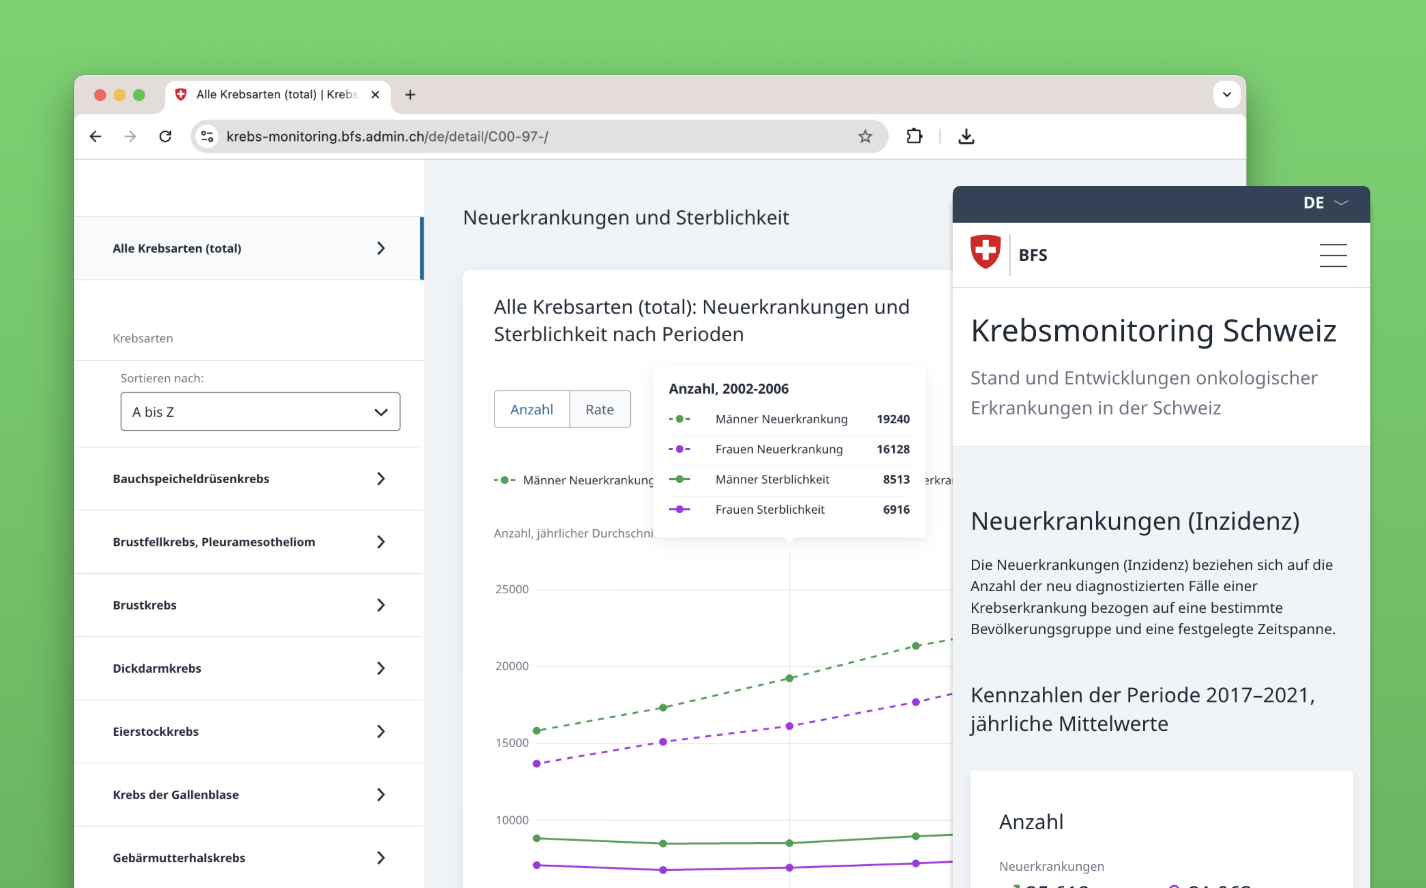Click the Neuerkrankungen und Sterblichkeit heading

coord(626,218)
